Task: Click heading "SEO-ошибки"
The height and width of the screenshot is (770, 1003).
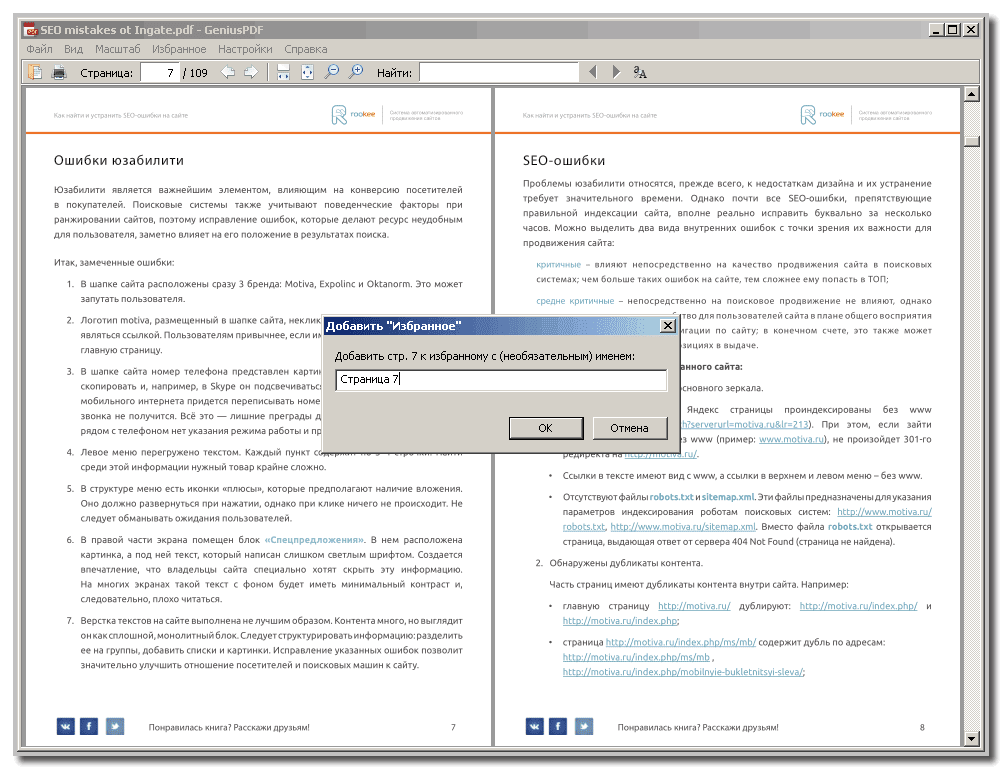Action: 564,161
